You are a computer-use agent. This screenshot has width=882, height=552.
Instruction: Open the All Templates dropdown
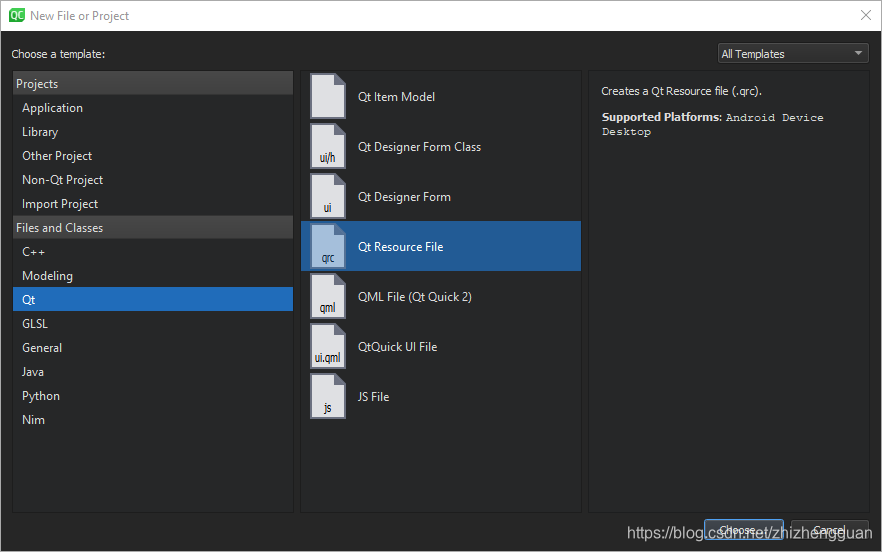[793, 53]
